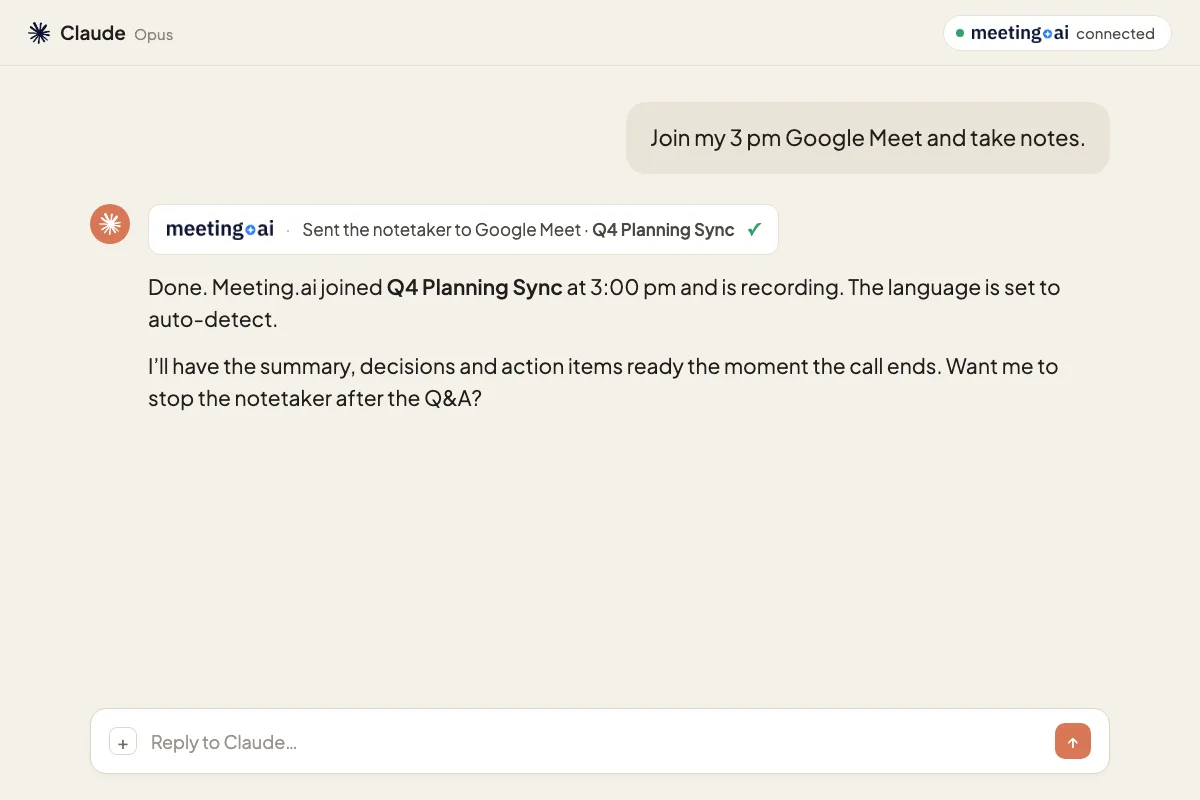Expand the meeting.ai tool call card

coord(463,229)
